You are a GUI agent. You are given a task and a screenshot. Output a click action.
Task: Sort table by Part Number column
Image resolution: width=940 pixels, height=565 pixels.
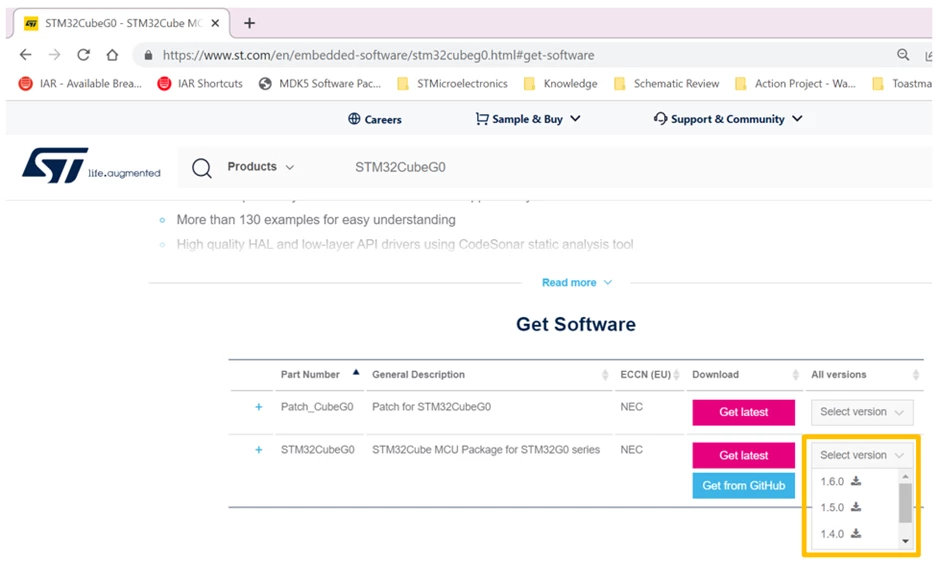320,374
